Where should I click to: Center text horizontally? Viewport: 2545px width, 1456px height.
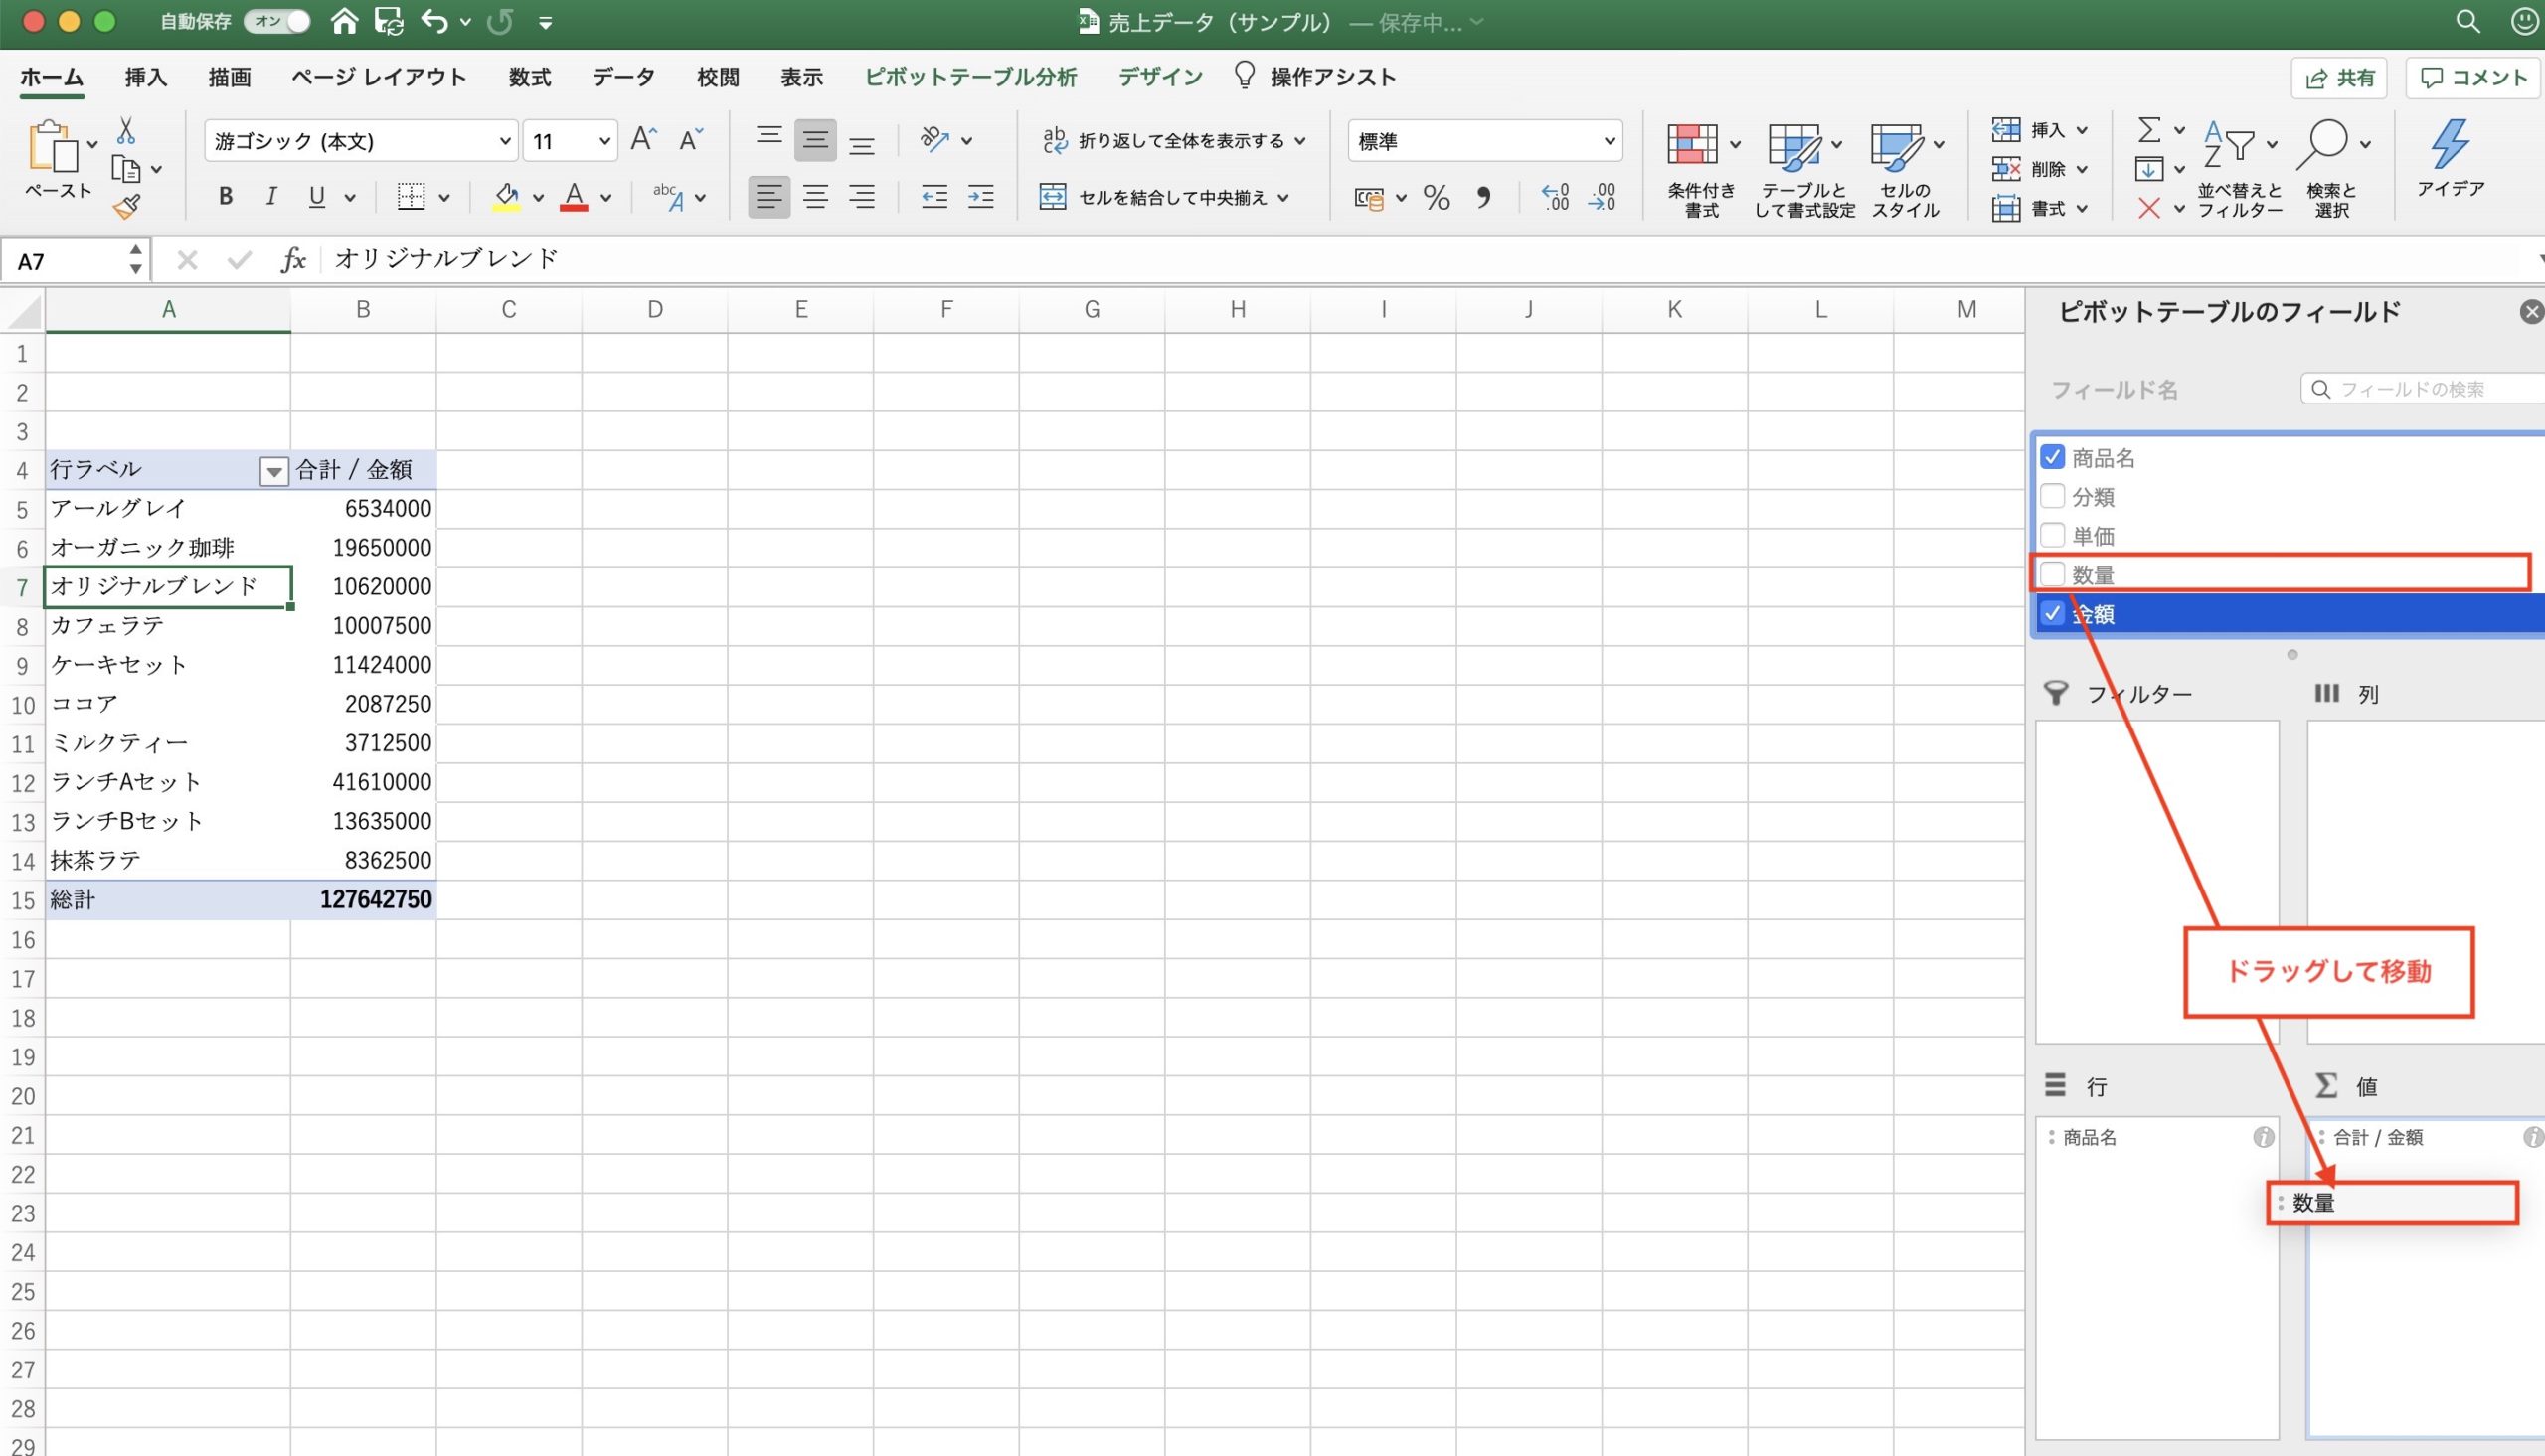pyautogui.click(x=816, y=197)
